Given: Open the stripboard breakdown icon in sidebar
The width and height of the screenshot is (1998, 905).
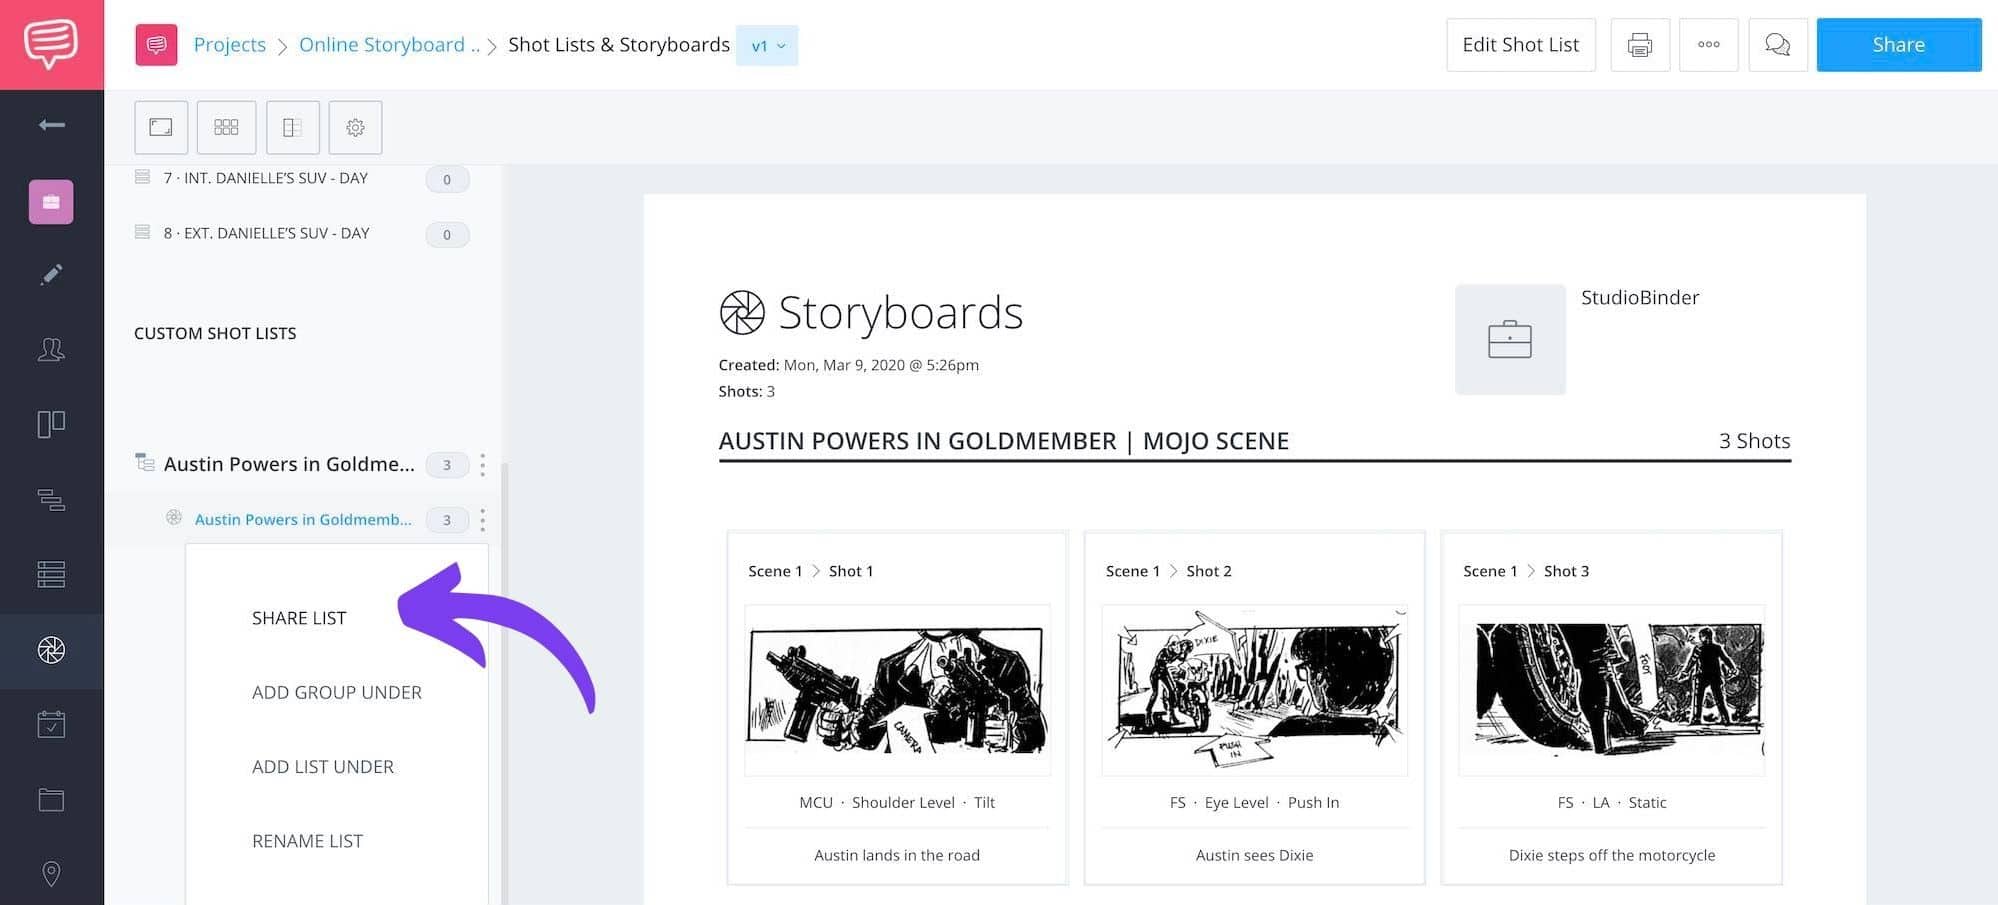Looking at the screenshot, I should pos(51,499).
